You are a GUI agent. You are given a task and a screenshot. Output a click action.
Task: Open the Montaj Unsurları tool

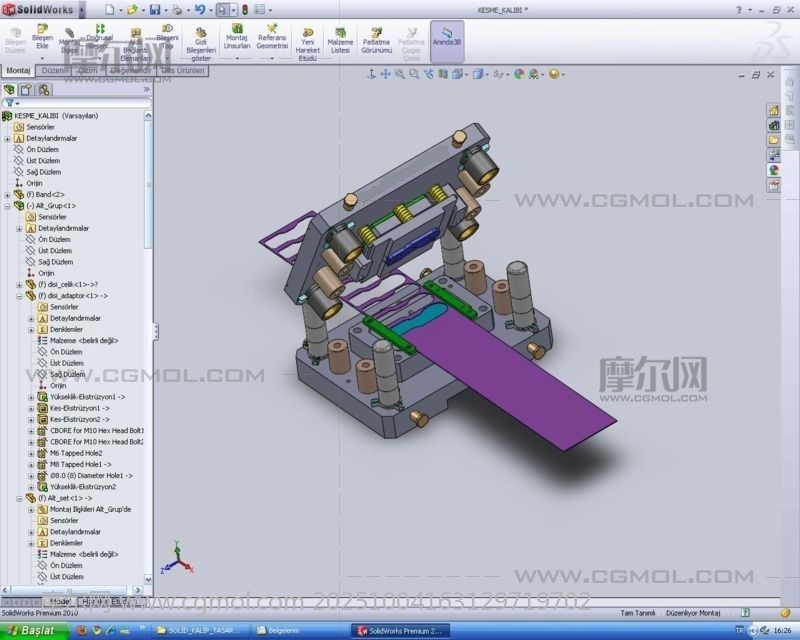click(237, 37)
